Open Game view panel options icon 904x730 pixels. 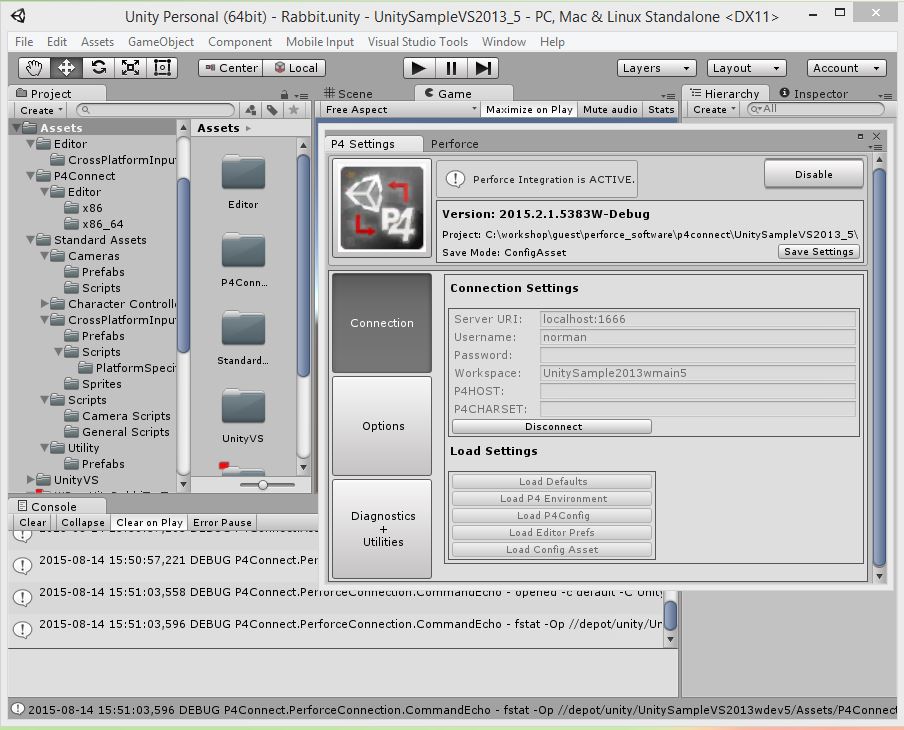pos(668,96)
